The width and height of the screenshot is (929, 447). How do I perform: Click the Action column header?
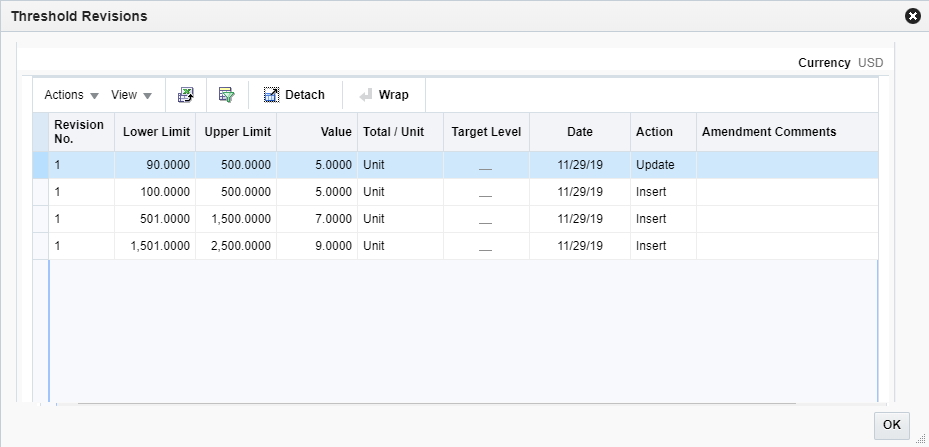664,132
